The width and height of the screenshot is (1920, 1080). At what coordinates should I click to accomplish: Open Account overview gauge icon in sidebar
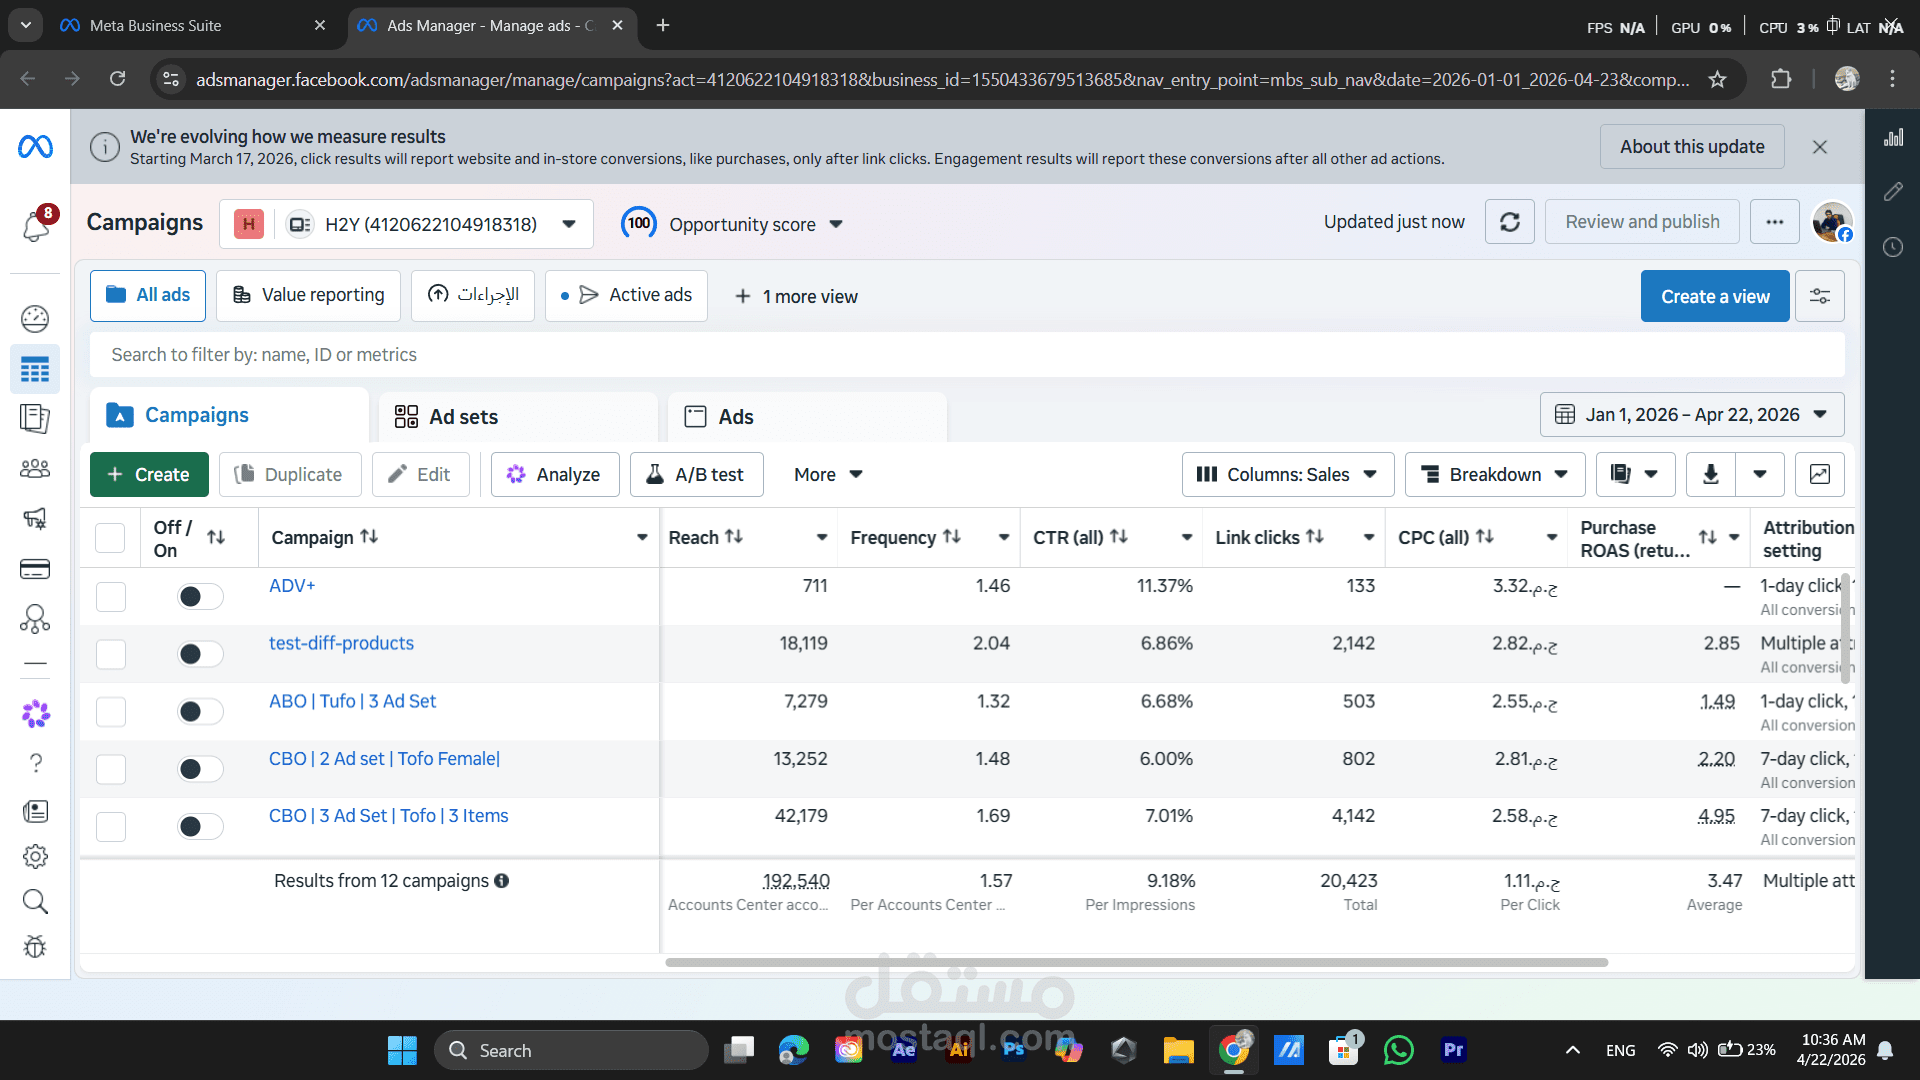35,319
